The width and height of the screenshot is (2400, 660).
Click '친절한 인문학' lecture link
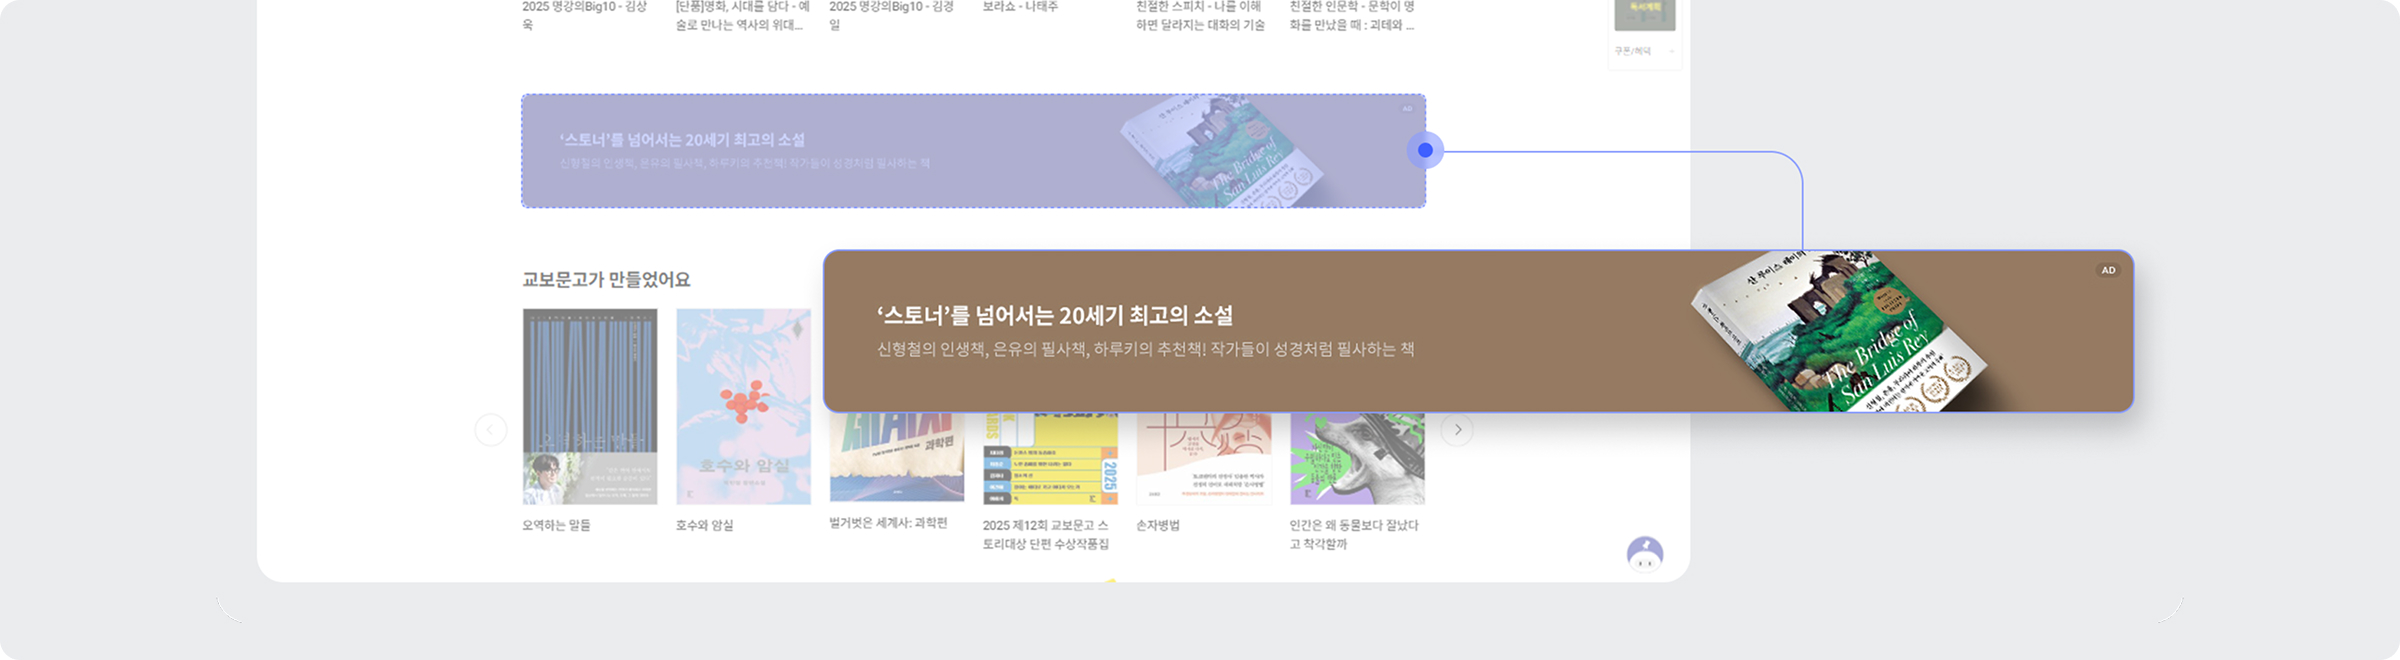1352,15
